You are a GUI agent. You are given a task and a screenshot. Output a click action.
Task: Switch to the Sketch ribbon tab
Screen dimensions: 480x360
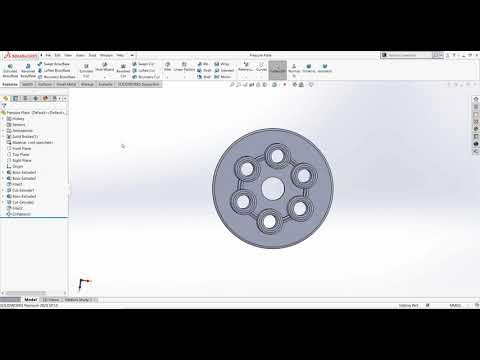coord(27,84)
